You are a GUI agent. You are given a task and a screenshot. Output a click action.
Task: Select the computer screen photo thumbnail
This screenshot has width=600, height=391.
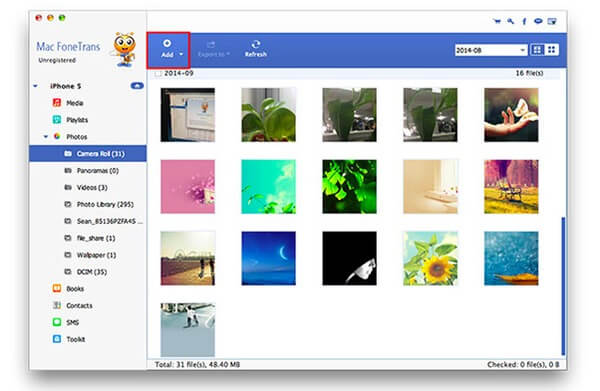(188, 115)
